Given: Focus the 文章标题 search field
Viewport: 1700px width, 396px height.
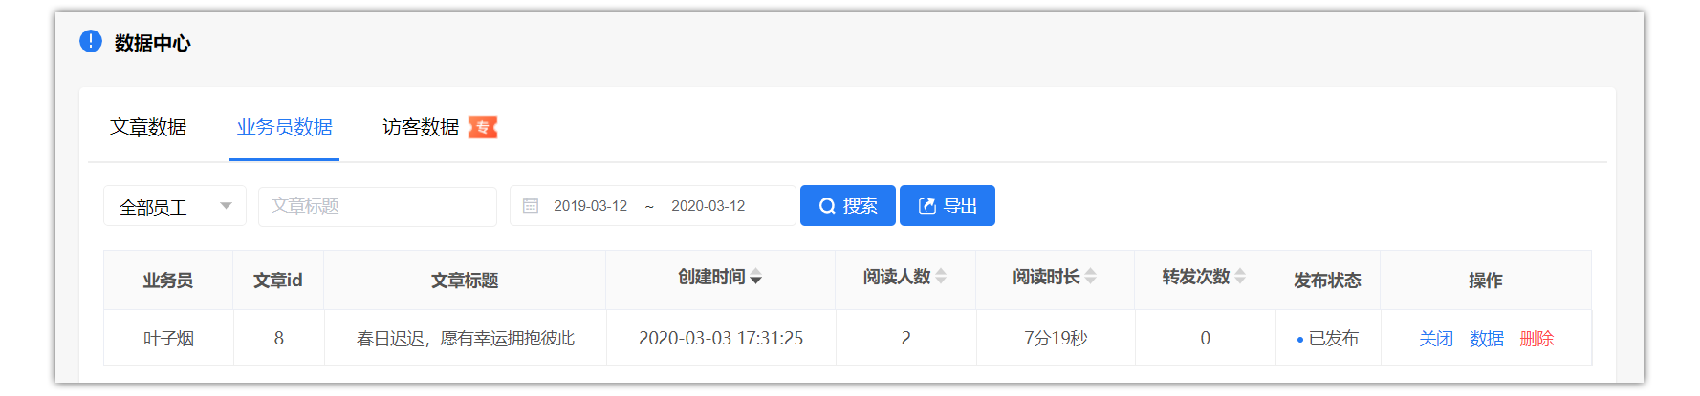Looking at the screenshot, I should click(377, 206).
